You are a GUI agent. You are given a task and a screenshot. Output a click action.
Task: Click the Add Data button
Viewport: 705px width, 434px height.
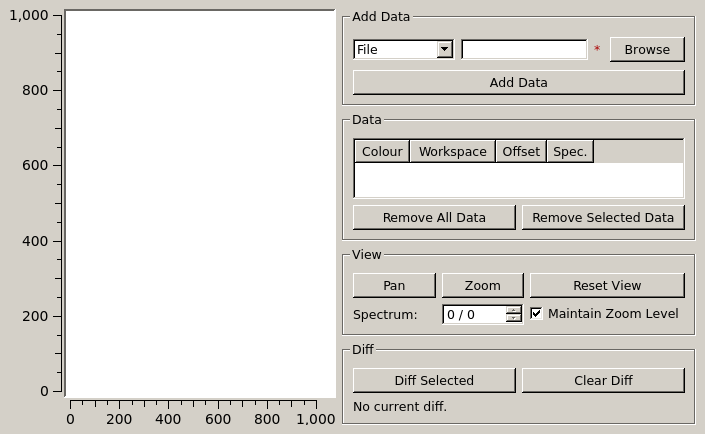pos(518,82)
